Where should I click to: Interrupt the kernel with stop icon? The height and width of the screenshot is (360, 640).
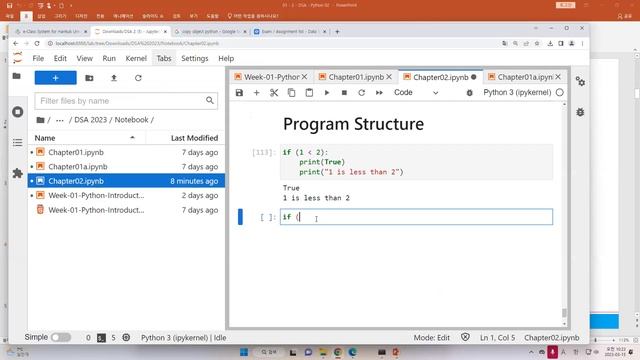[x=344, y=93]
